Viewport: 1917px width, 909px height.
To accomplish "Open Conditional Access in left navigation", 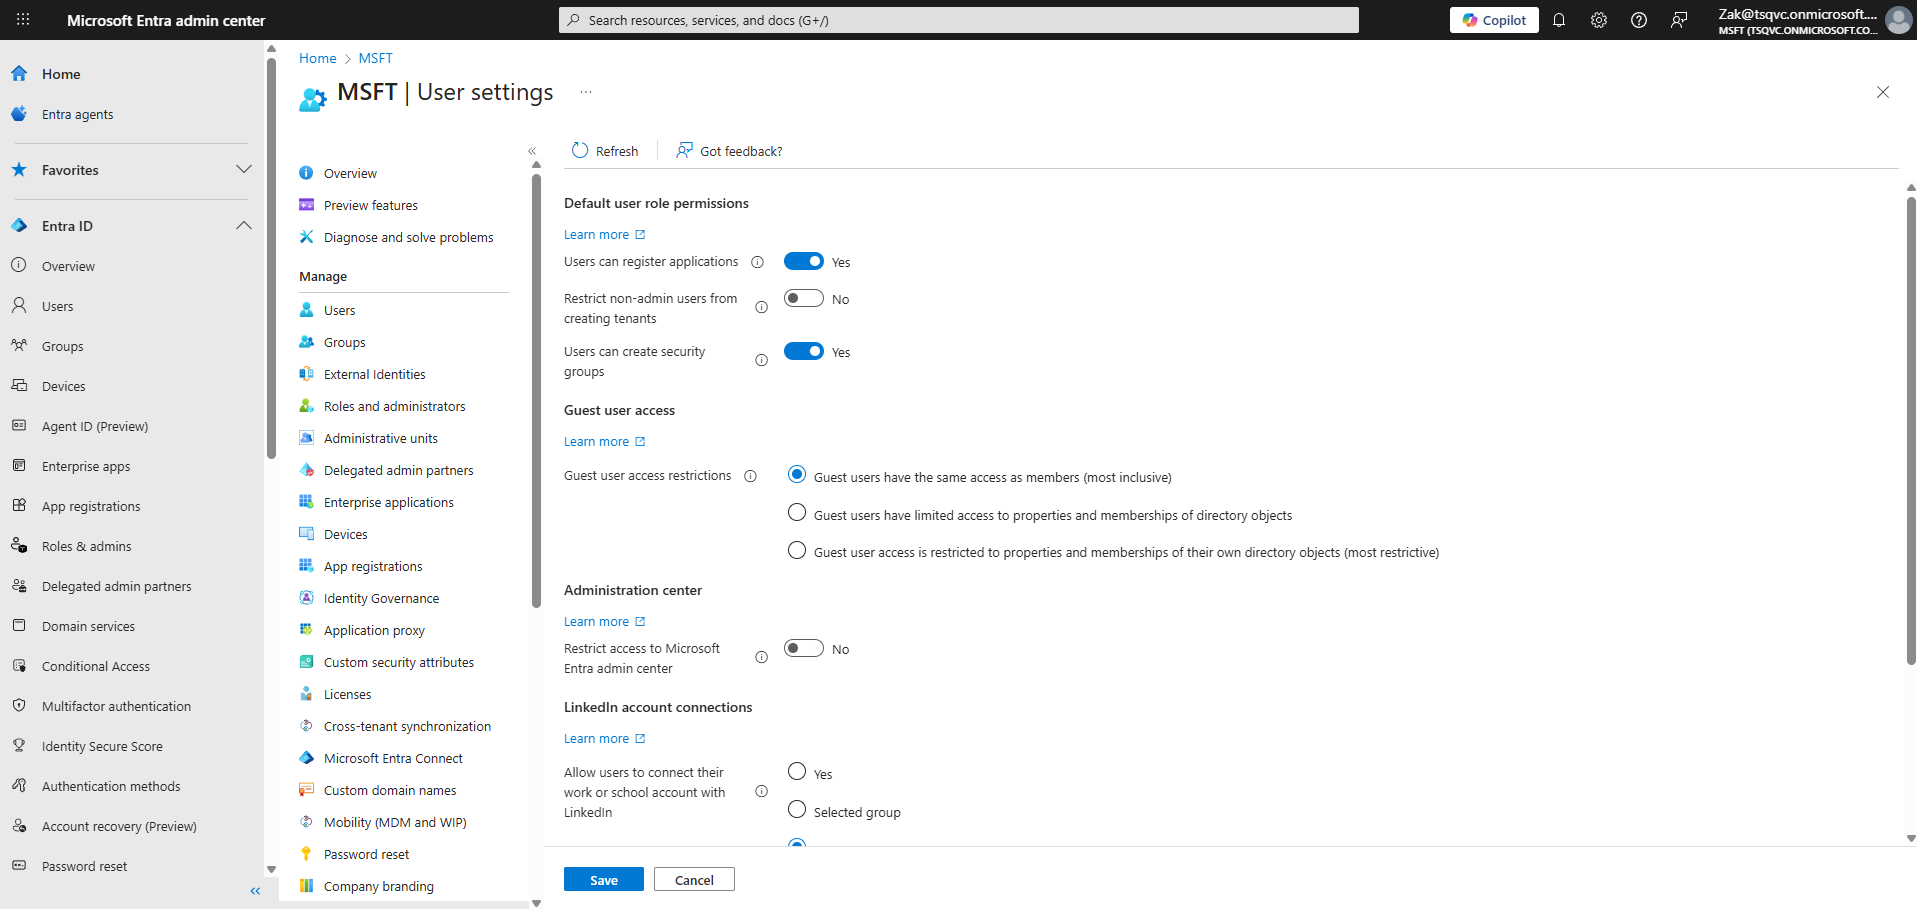I will point(96,666).
